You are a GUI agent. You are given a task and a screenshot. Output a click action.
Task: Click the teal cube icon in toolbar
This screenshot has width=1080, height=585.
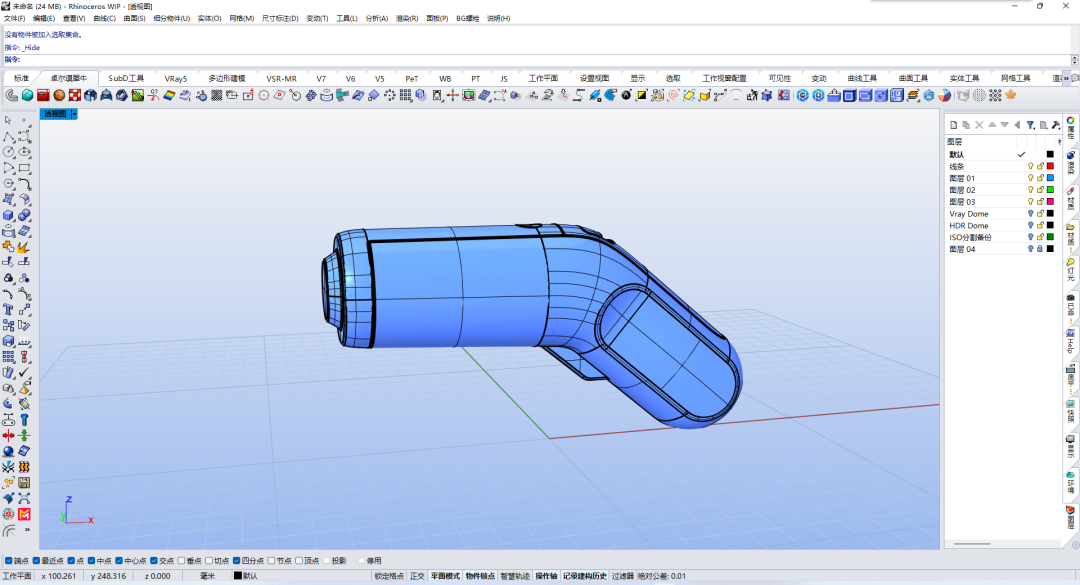[x=27, y=95]
